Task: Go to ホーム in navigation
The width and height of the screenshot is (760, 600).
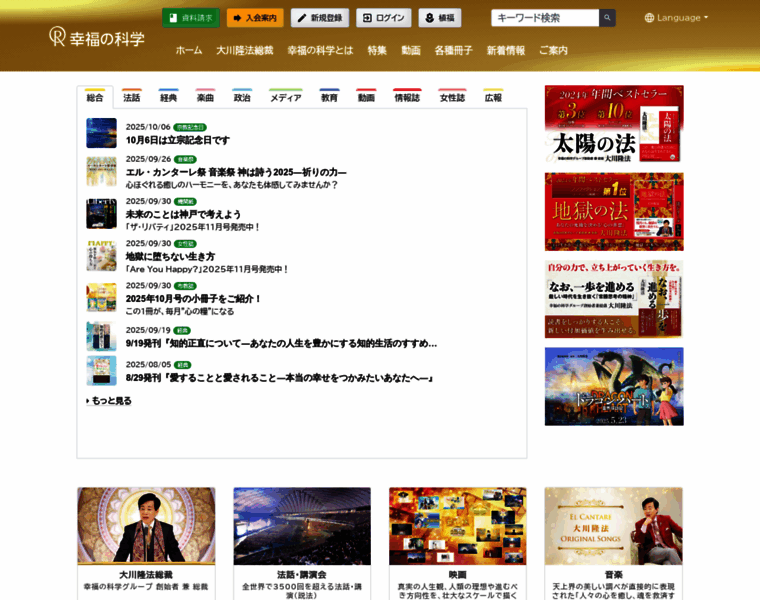Action: [x=189, y=50]
